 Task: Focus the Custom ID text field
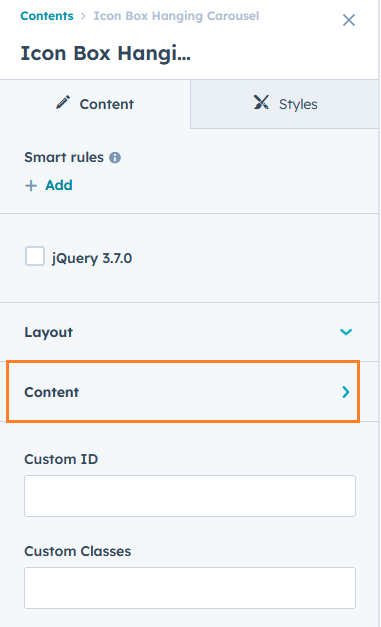190,496
